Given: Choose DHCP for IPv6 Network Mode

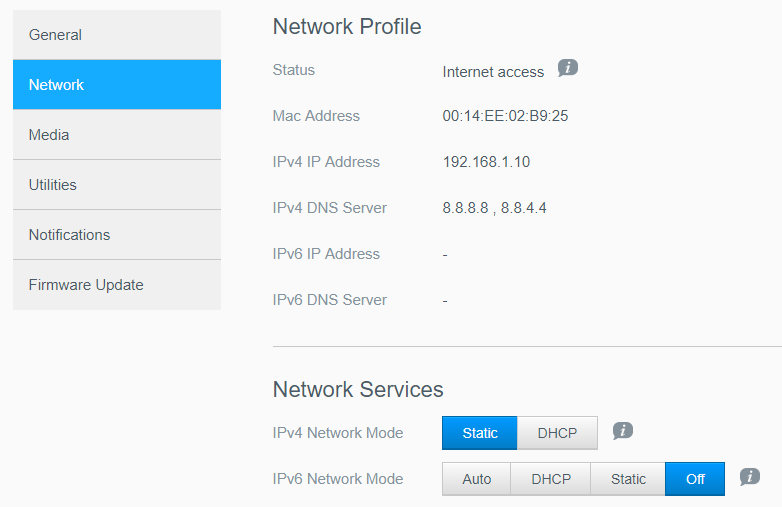Looking at the screenshot, I should [551, 479].
